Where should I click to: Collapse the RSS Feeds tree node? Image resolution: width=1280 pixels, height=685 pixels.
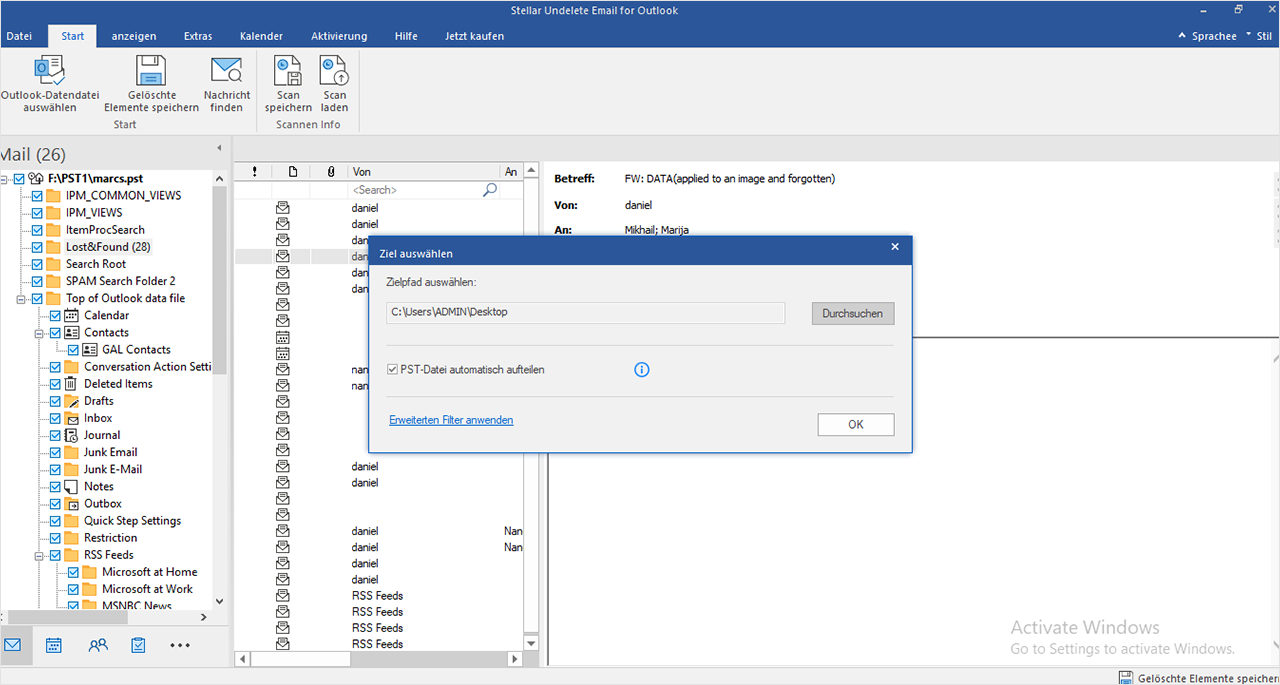(x=38, y=555)
